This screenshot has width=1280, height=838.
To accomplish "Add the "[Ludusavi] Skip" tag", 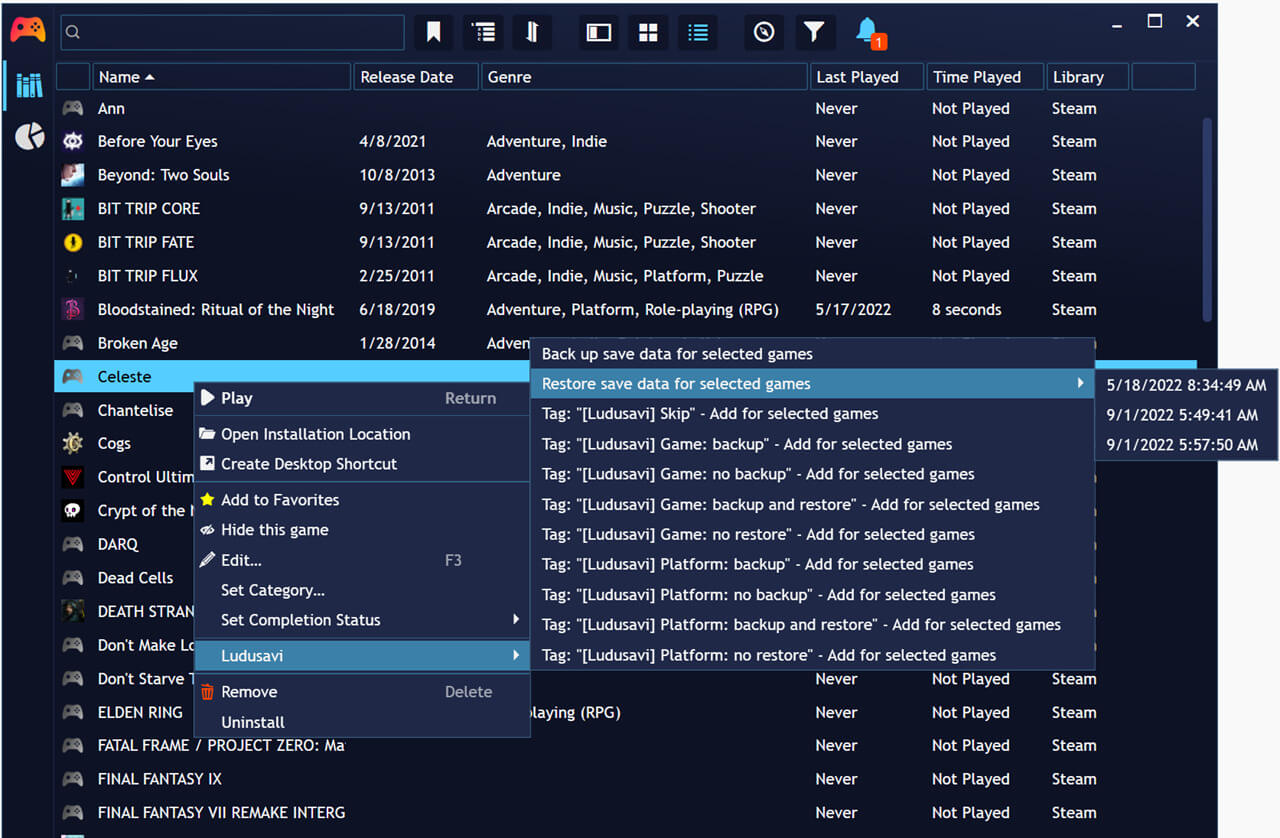I will click(812, 414).
